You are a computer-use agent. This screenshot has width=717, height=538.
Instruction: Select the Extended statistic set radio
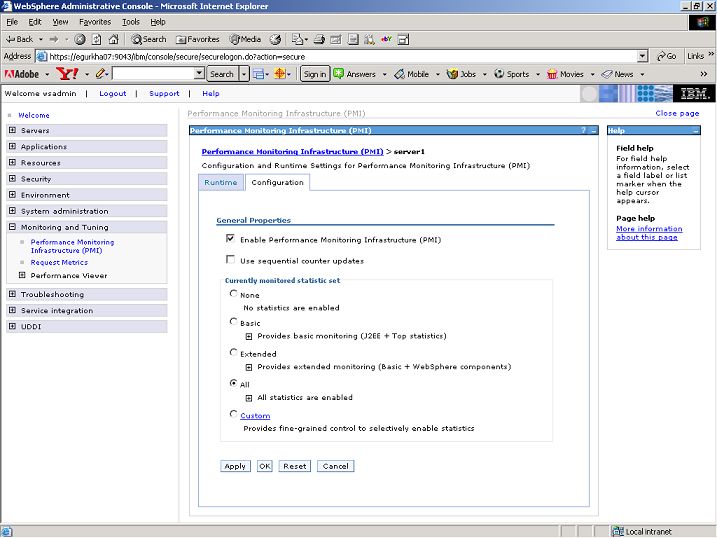[233, 352]
